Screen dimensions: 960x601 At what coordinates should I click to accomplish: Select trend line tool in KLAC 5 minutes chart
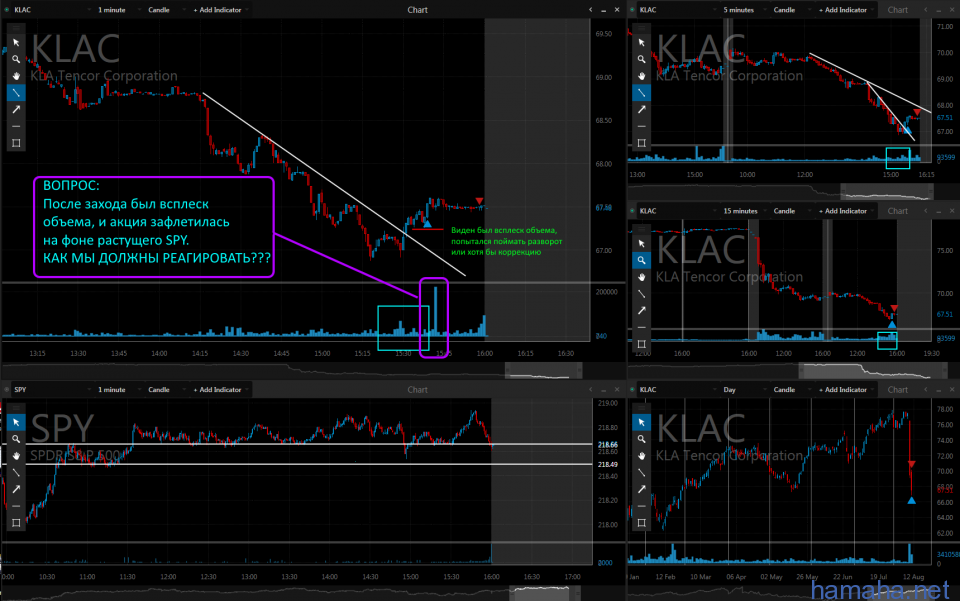641,92
